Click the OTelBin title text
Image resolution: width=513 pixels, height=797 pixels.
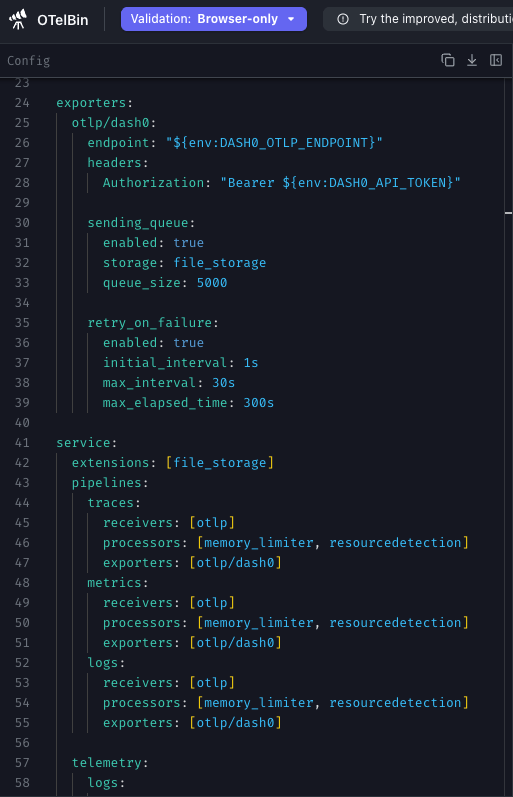(63, 20)
